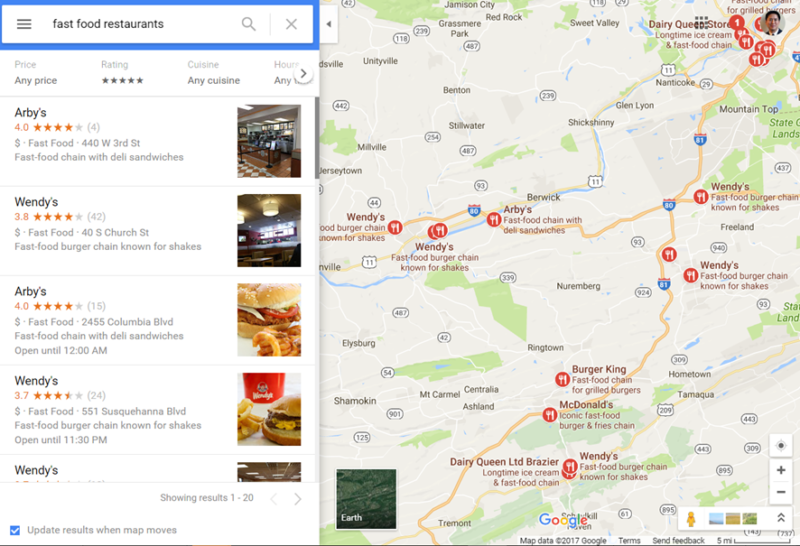Show your location on the map

(781, 445)
